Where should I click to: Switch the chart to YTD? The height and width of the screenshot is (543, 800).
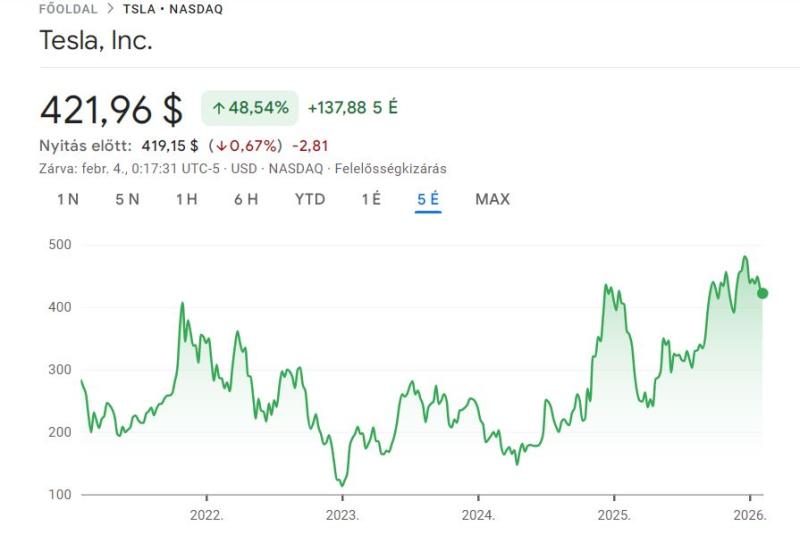pyautogui.click(x=310, y=199)
